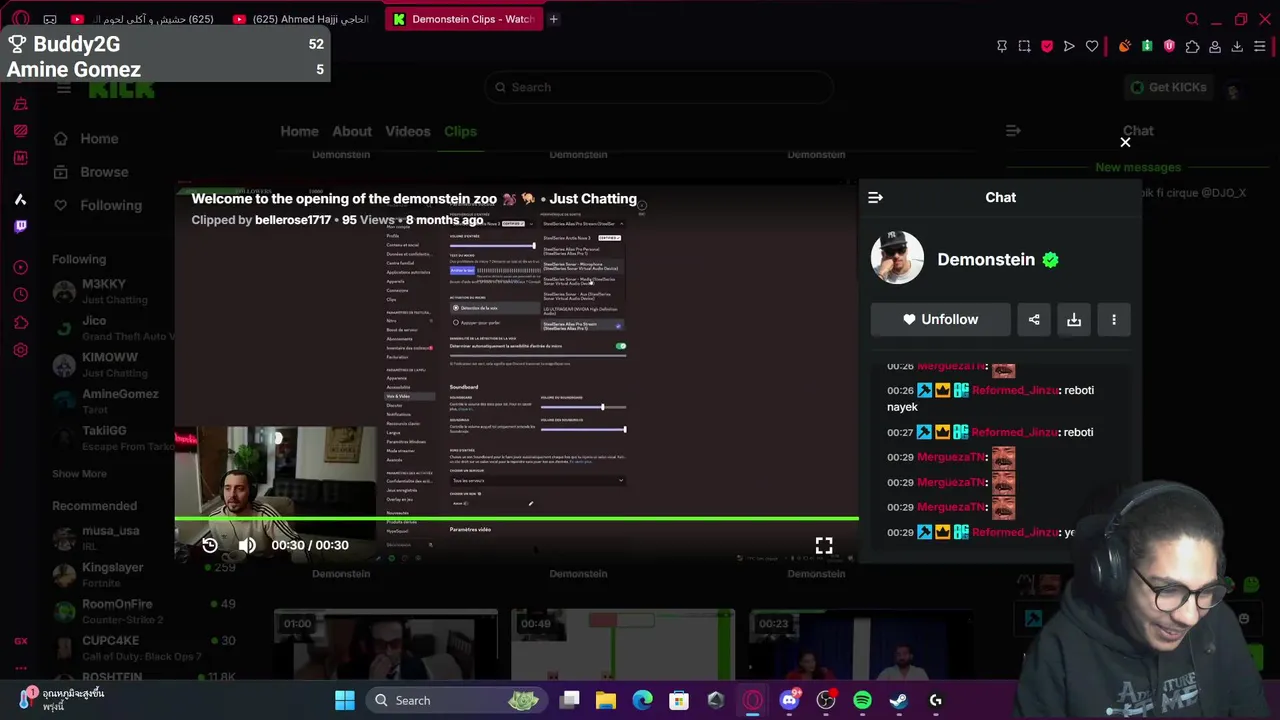This screenshot has height=720, width=1280.
Task: Select the channel Clips tab
Action: pyautogui.click(x=461, y=131)
